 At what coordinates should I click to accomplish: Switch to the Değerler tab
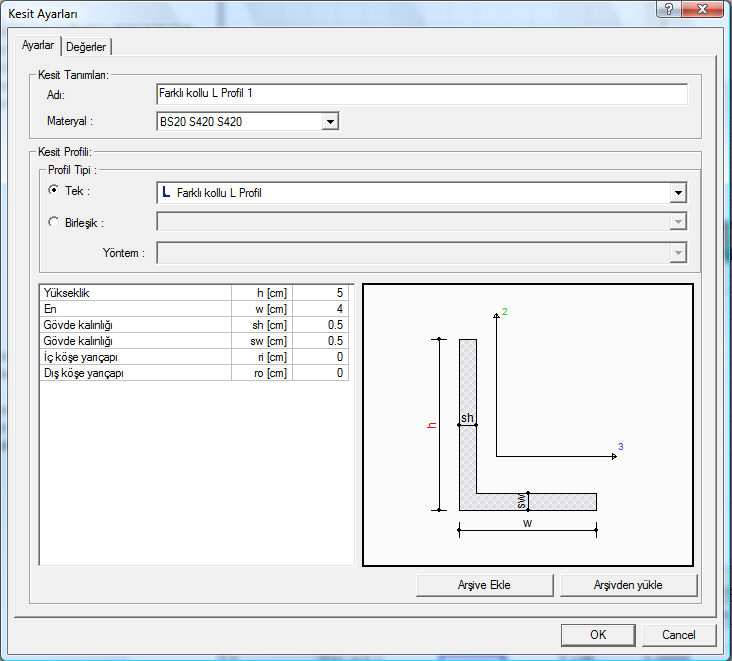(86, 47)
